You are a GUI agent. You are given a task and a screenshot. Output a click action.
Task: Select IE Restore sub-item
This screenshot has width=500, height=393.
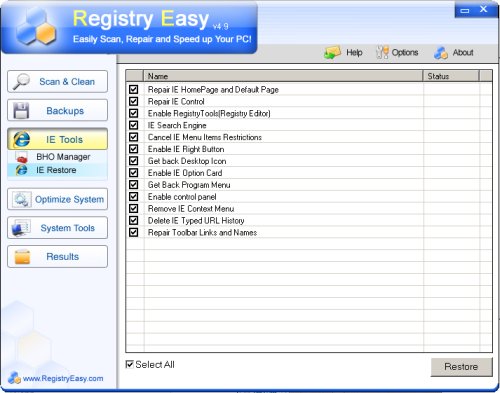(56, 170)
